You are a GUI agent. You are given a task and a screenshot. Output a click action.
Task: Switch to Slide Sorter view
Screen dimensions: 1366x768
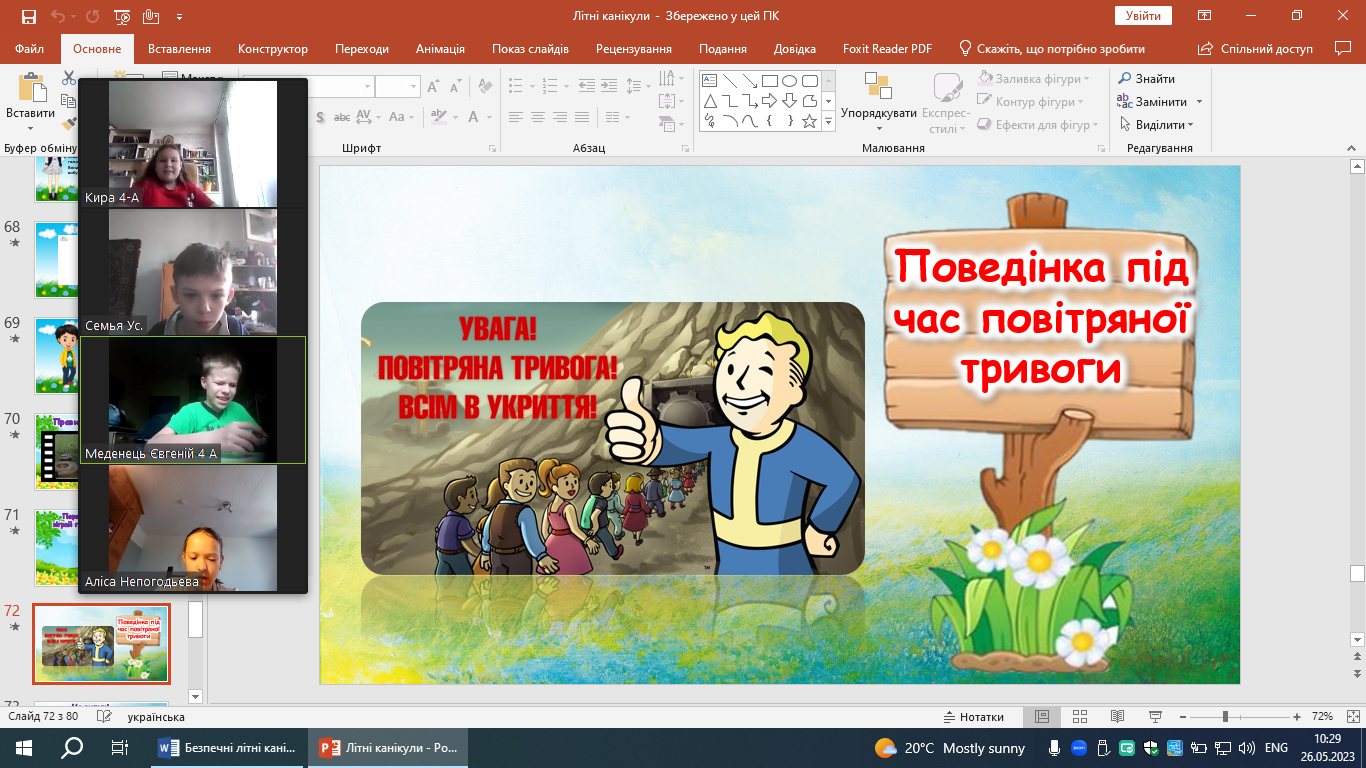pos(1079,717)
